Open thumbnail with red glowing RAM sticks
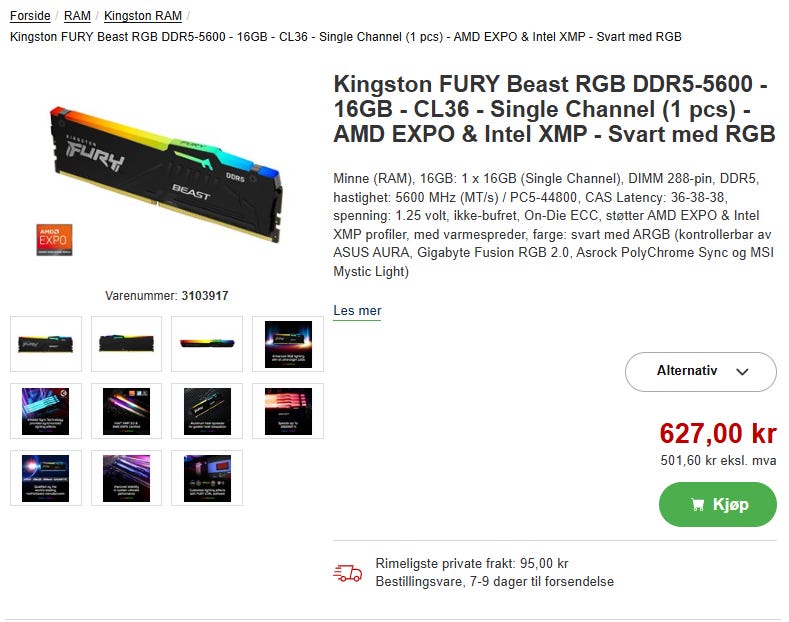Image resolution: width=789 pixels, height=622 pixels. [288, 411]
